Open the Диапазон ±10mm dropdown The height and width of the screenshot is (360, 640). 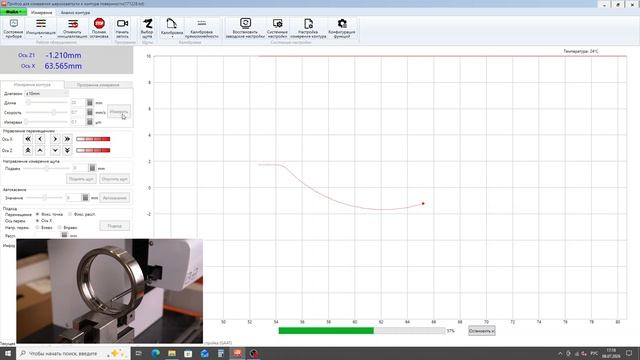point(47,93)
